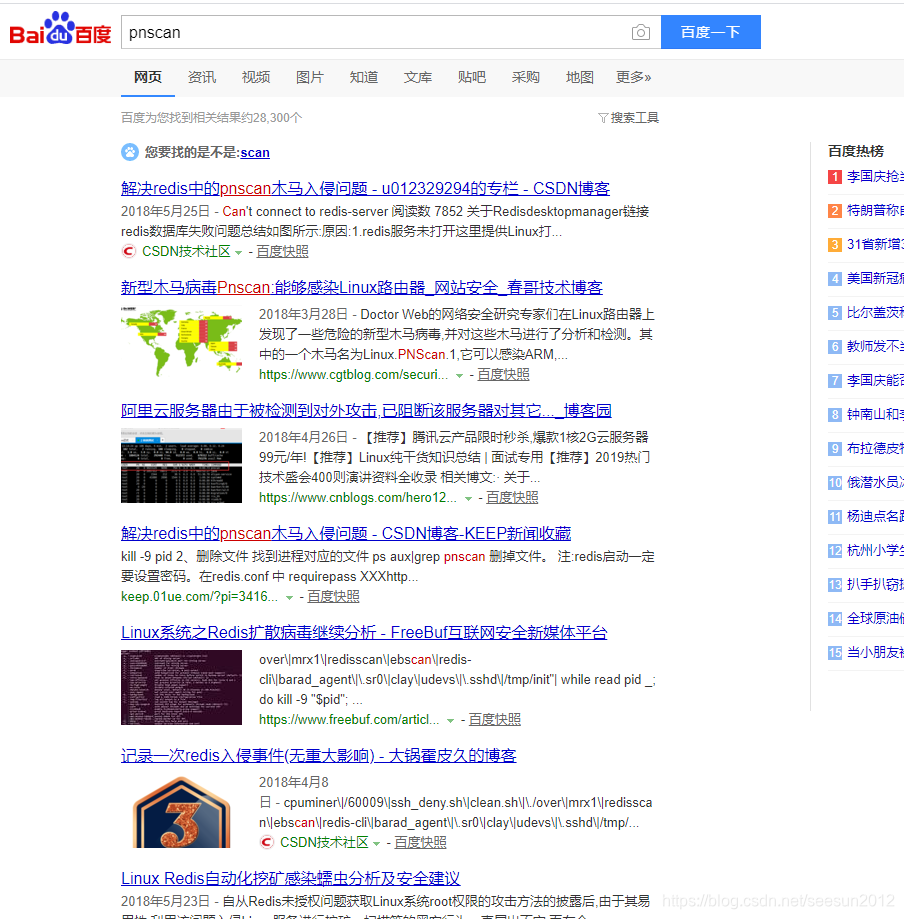This screenshot has height=919, width=904.
Task: Open the 文库 tab
Action: [417, 77]
